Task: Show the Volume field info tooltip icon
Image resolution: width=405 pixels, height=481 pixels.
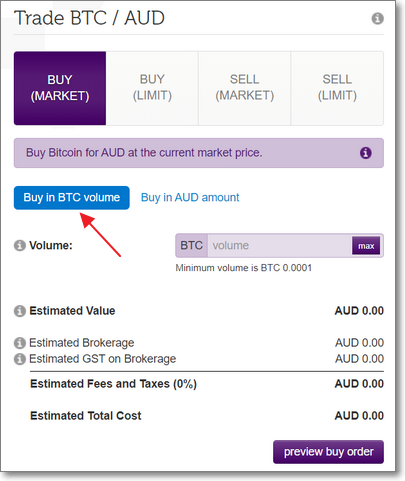Action: [x=20, y=245]
